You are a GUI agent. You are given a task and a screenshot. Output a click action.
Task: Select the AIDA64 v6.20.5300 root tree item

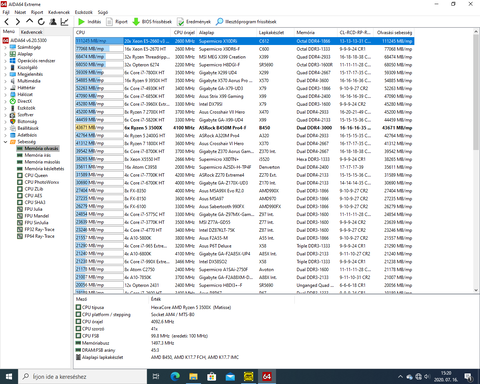point(25,40)
